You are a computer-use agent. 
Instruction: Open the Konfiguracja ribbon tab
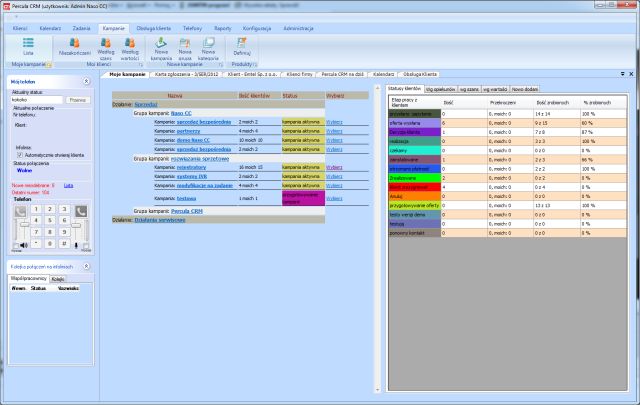257,29
